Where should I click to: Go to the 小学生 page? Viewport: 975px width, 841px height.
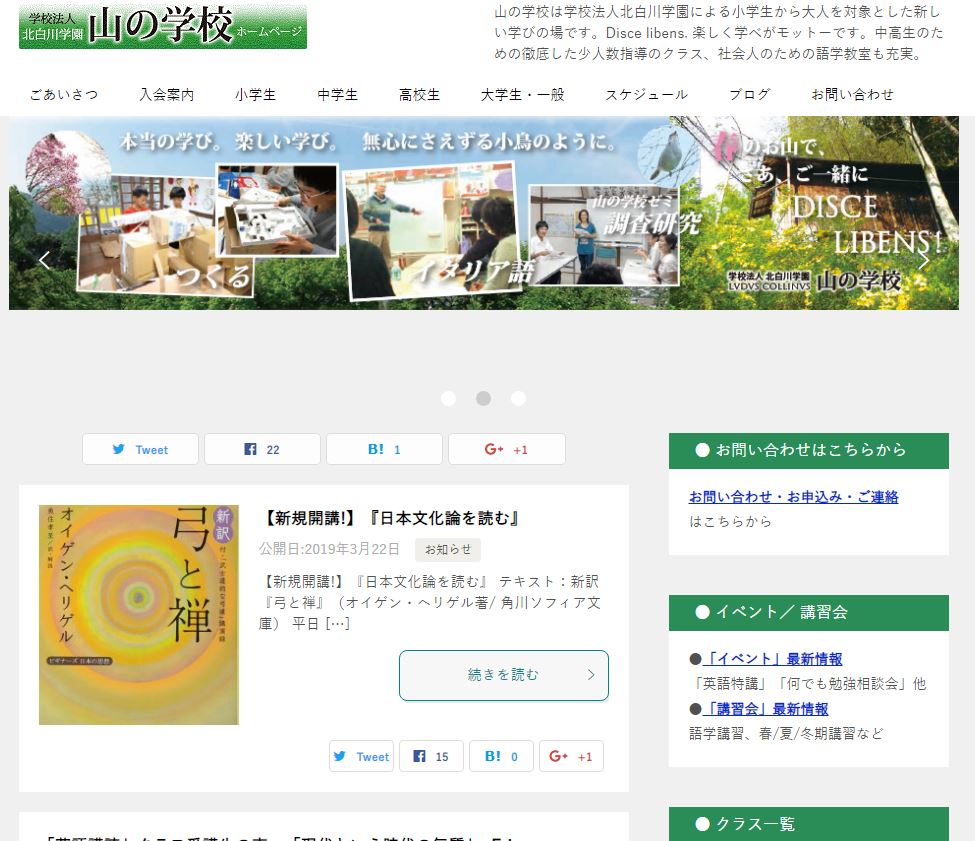tap(256, 94)
